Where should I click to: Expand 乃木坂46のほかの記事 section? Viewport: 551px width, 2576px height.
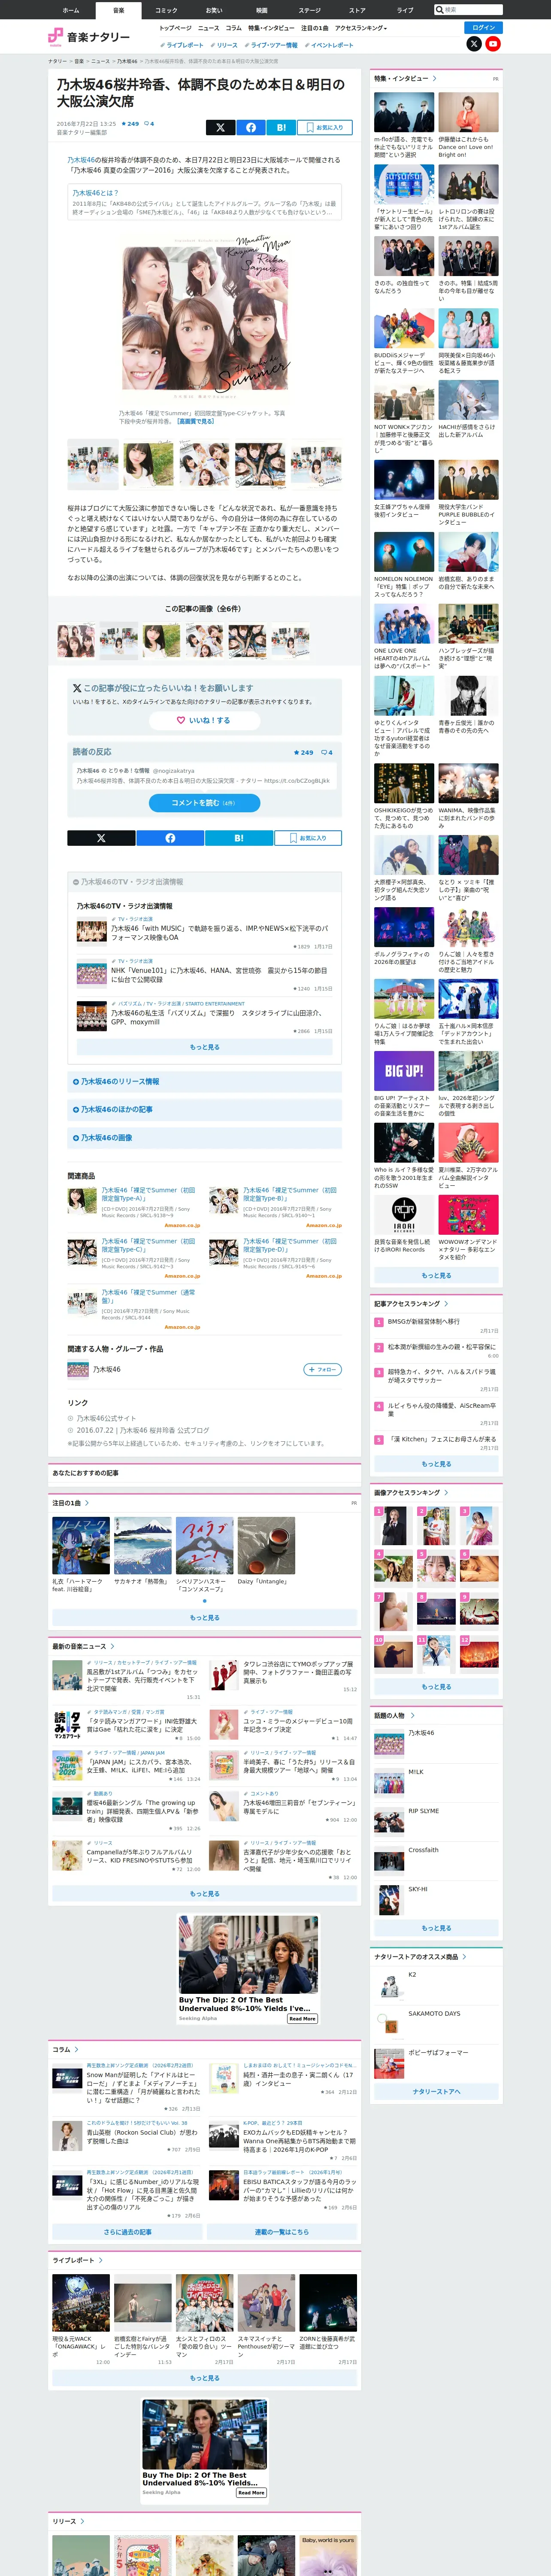[204, 1110]
